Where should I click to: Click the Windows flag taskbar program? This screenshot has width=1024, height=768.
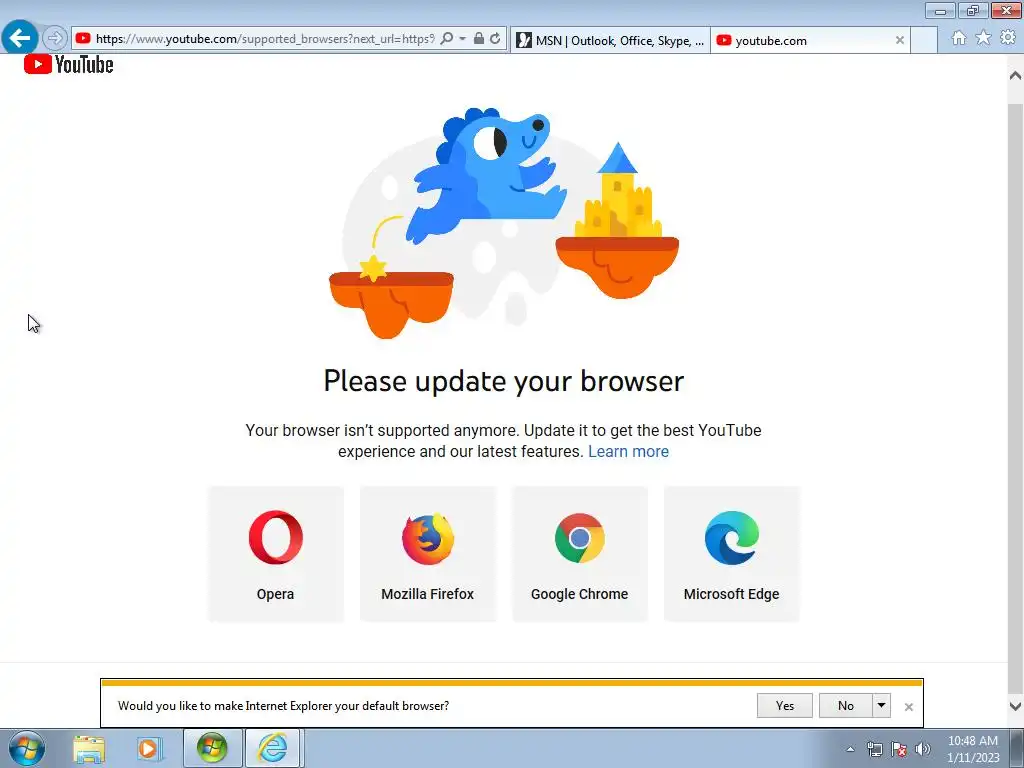212,748
